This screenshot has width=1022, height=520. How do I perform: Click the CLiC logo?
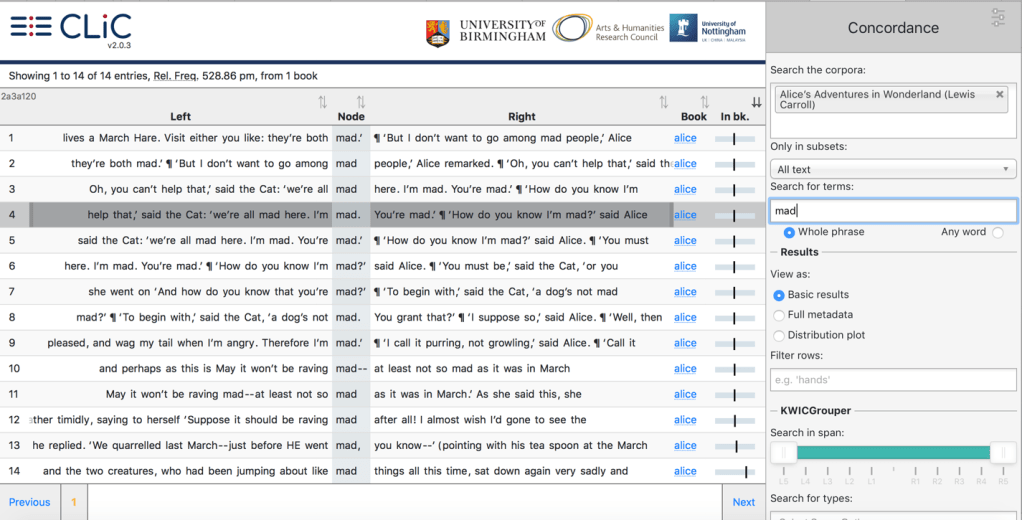(x=70, y=29)
